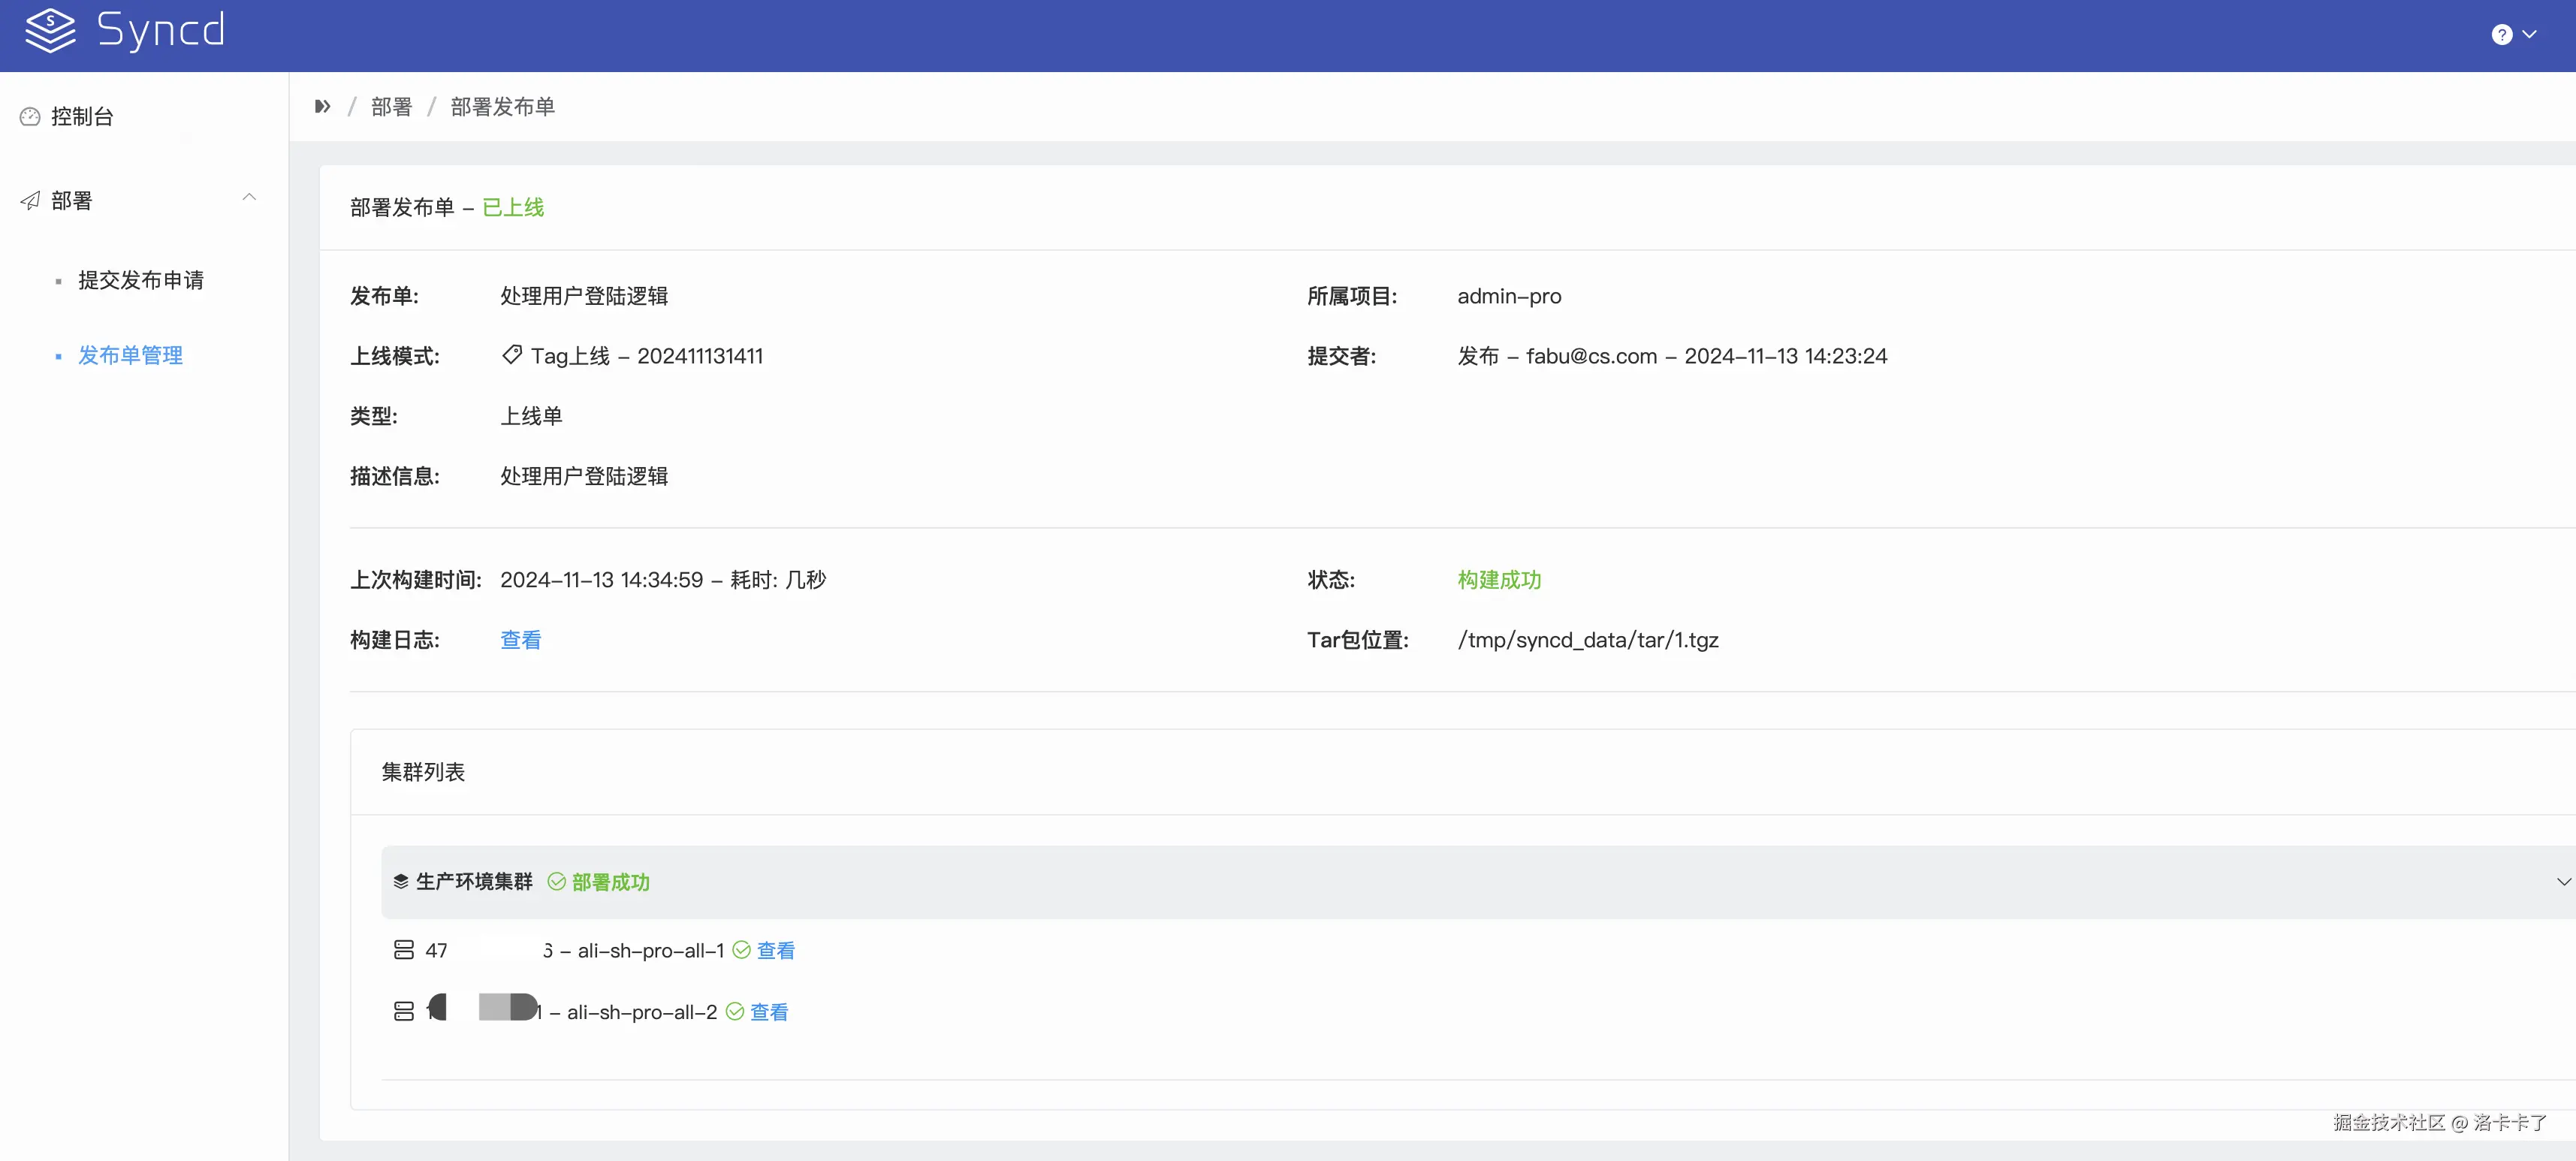Select 提交发布申请 in sidebar

pos(141,280)
